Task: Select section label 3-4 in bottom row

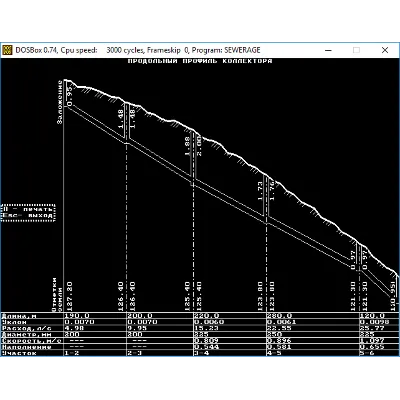Action: pos(201,353)
